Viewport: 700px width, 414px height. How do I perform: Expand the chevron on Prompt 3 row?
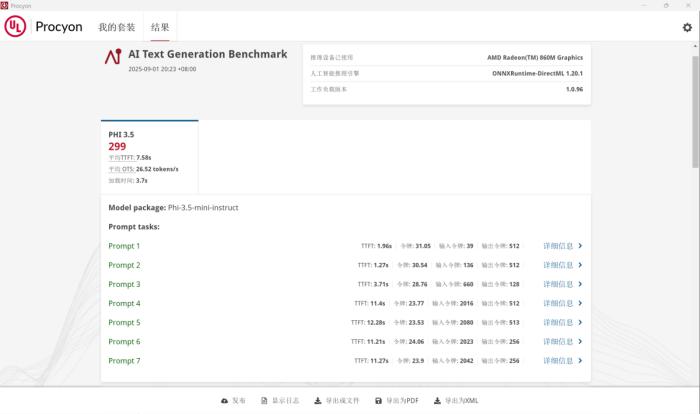pos(580,284)
